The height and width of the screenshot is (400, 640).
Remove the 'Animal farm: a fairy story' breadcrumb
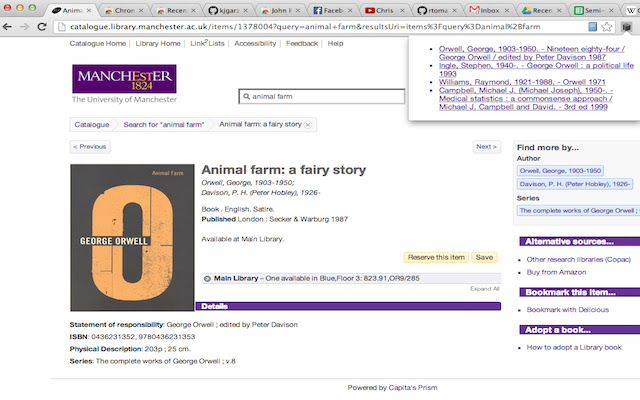tap(308, 125)
